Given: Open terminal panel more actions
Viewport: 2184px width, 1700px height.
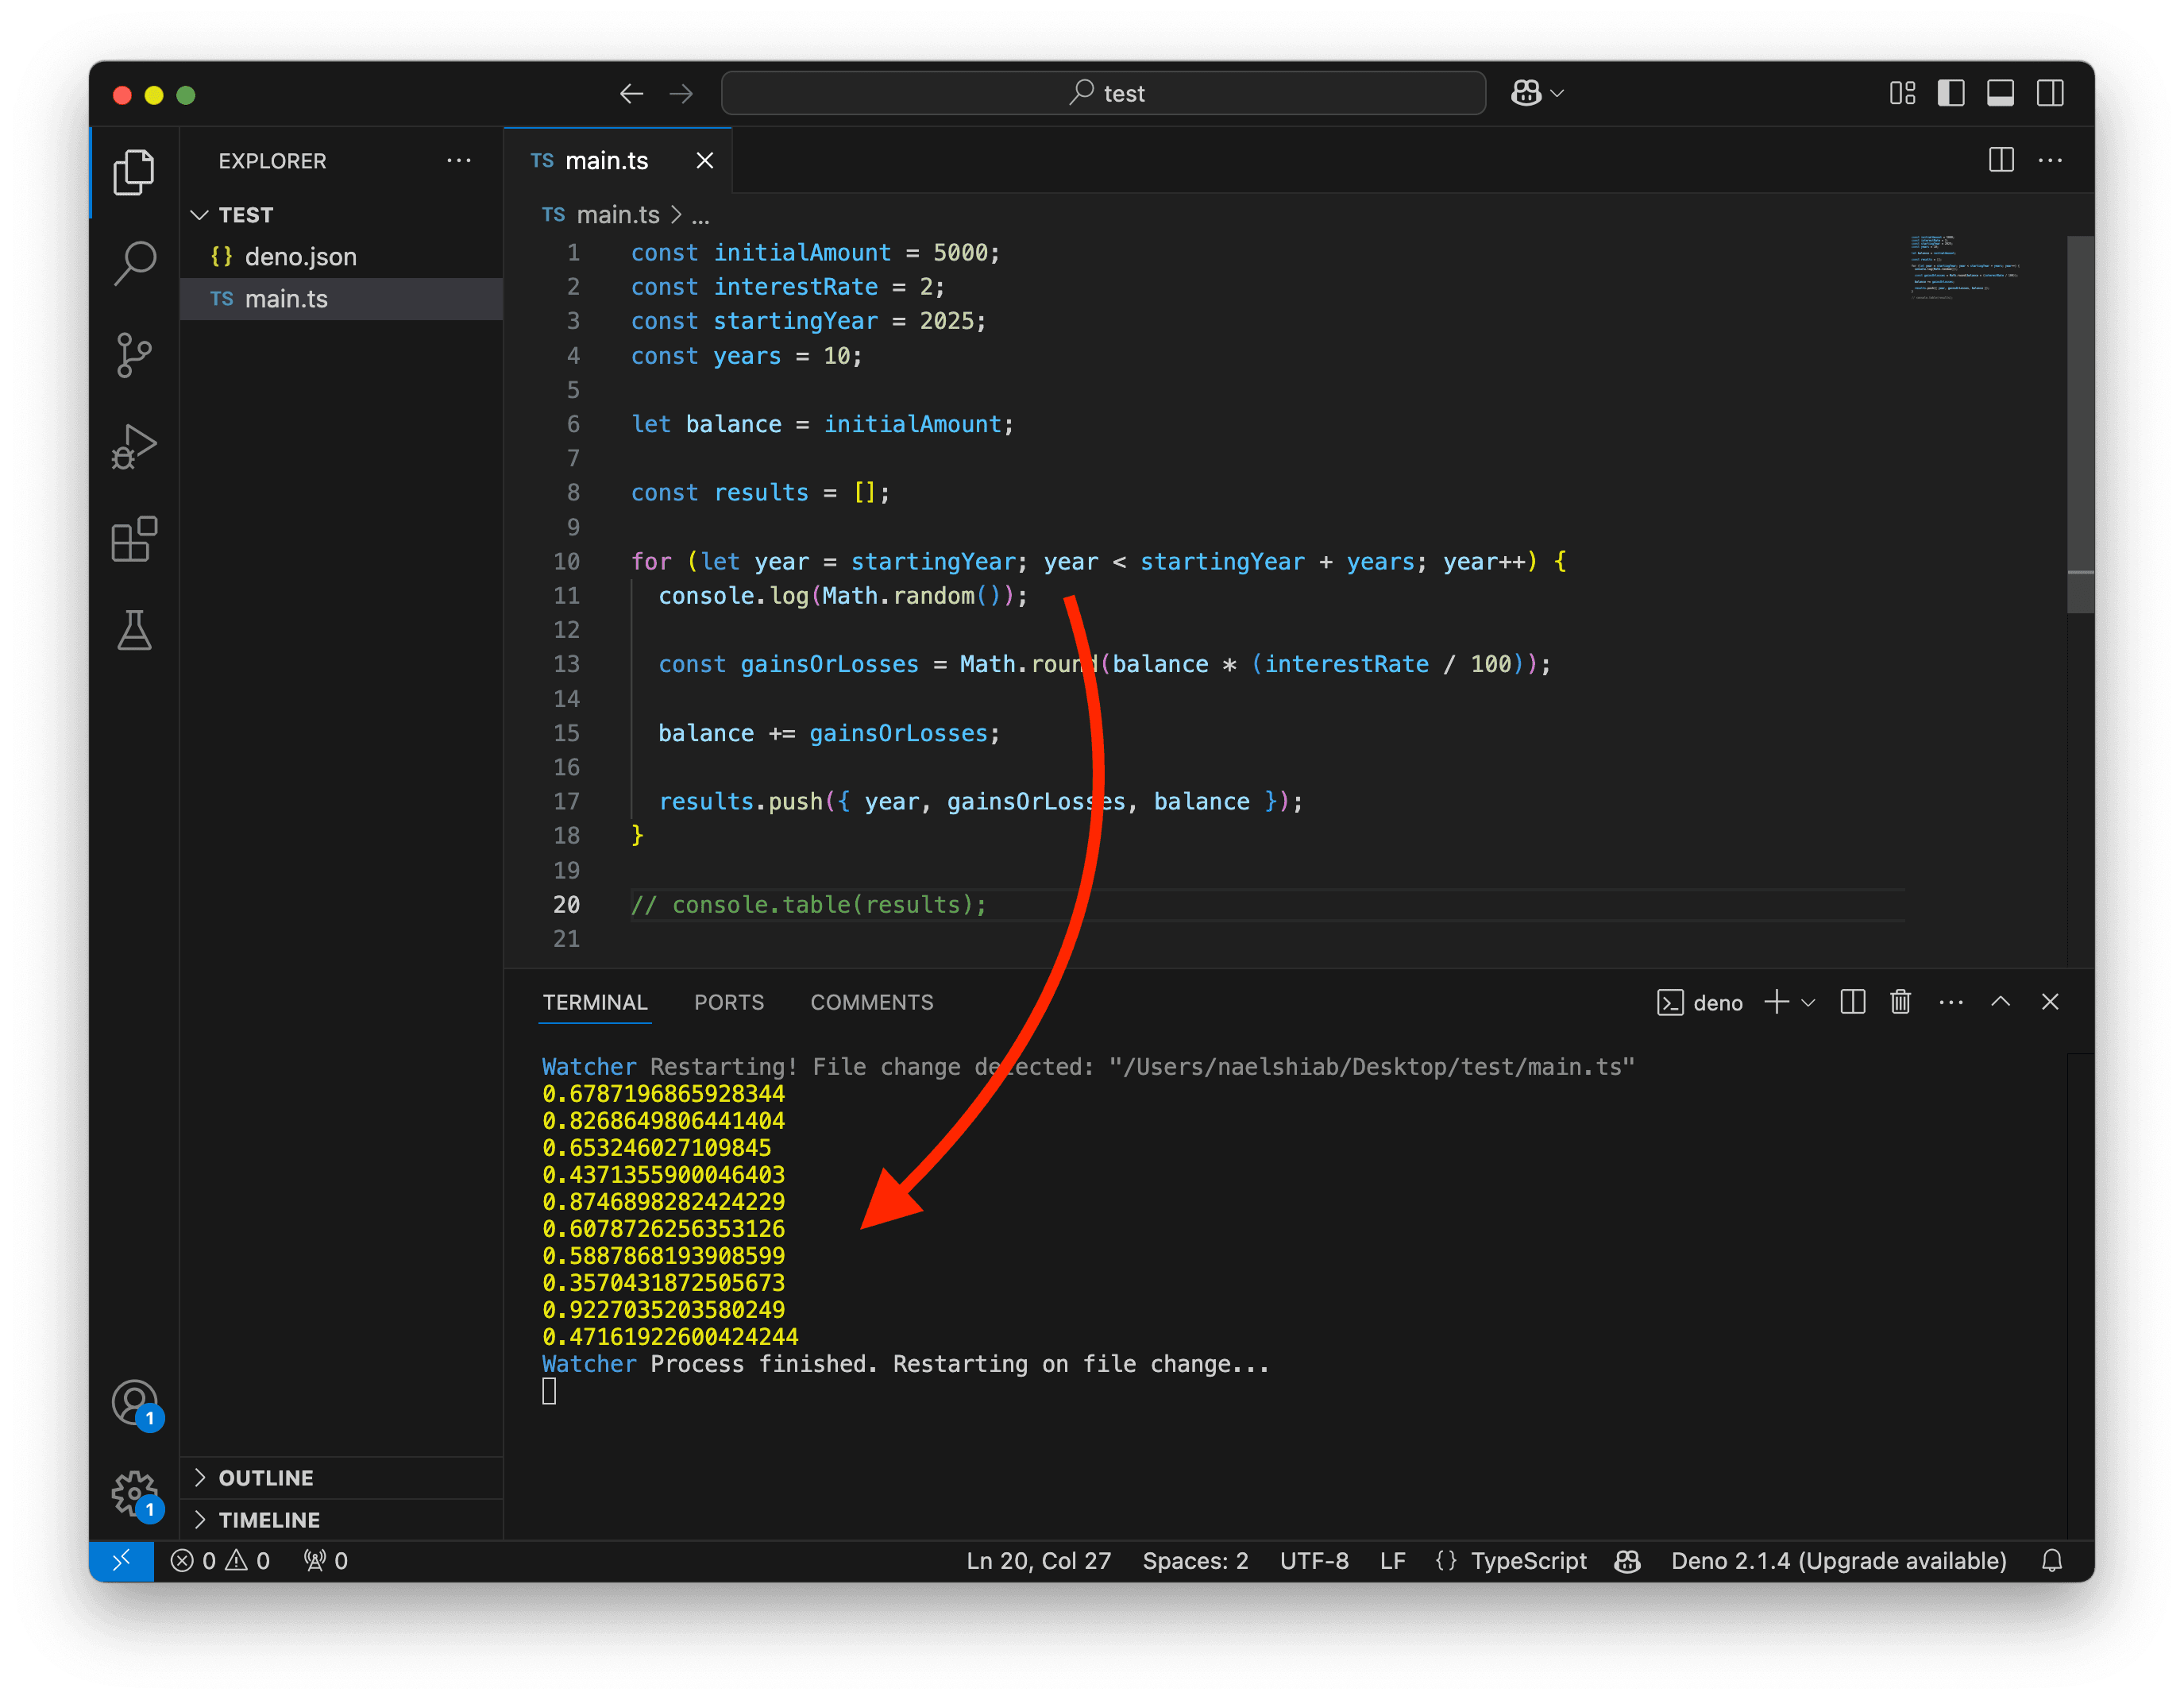Looking at the screenshot, I should pos(1951,1002).
